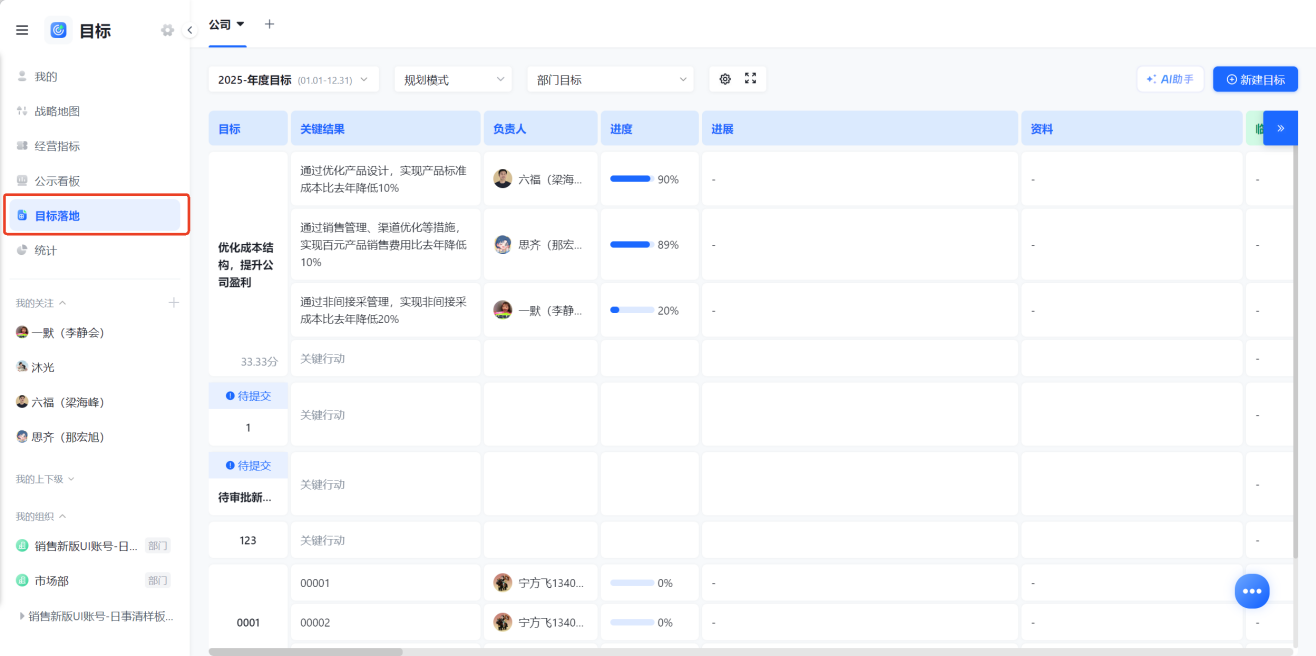Click the 目标 app logo icon
The image size is (1316, 656).
58,30
